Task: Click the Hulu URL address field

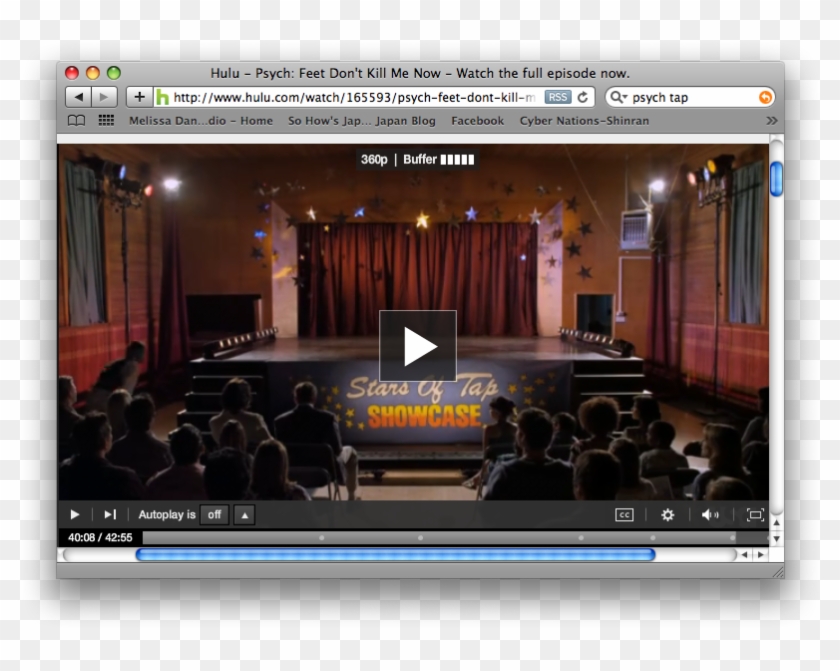Action: coord(354,97)
